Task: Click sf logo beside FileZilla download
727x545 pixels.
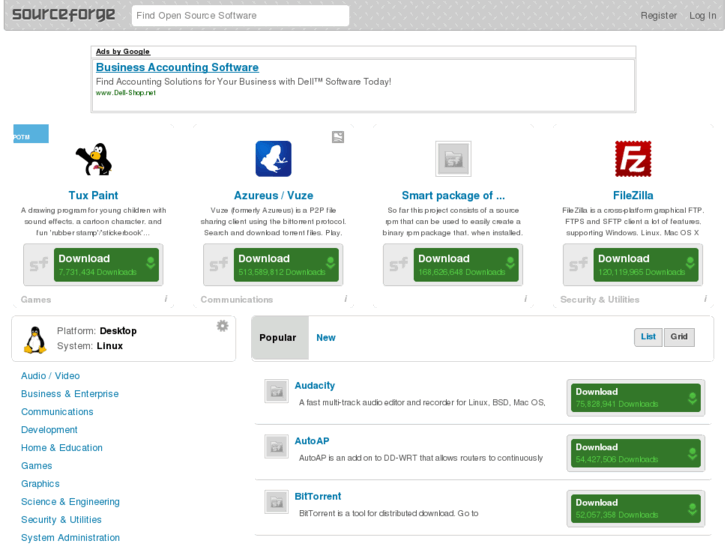Action: coord(579,264)
